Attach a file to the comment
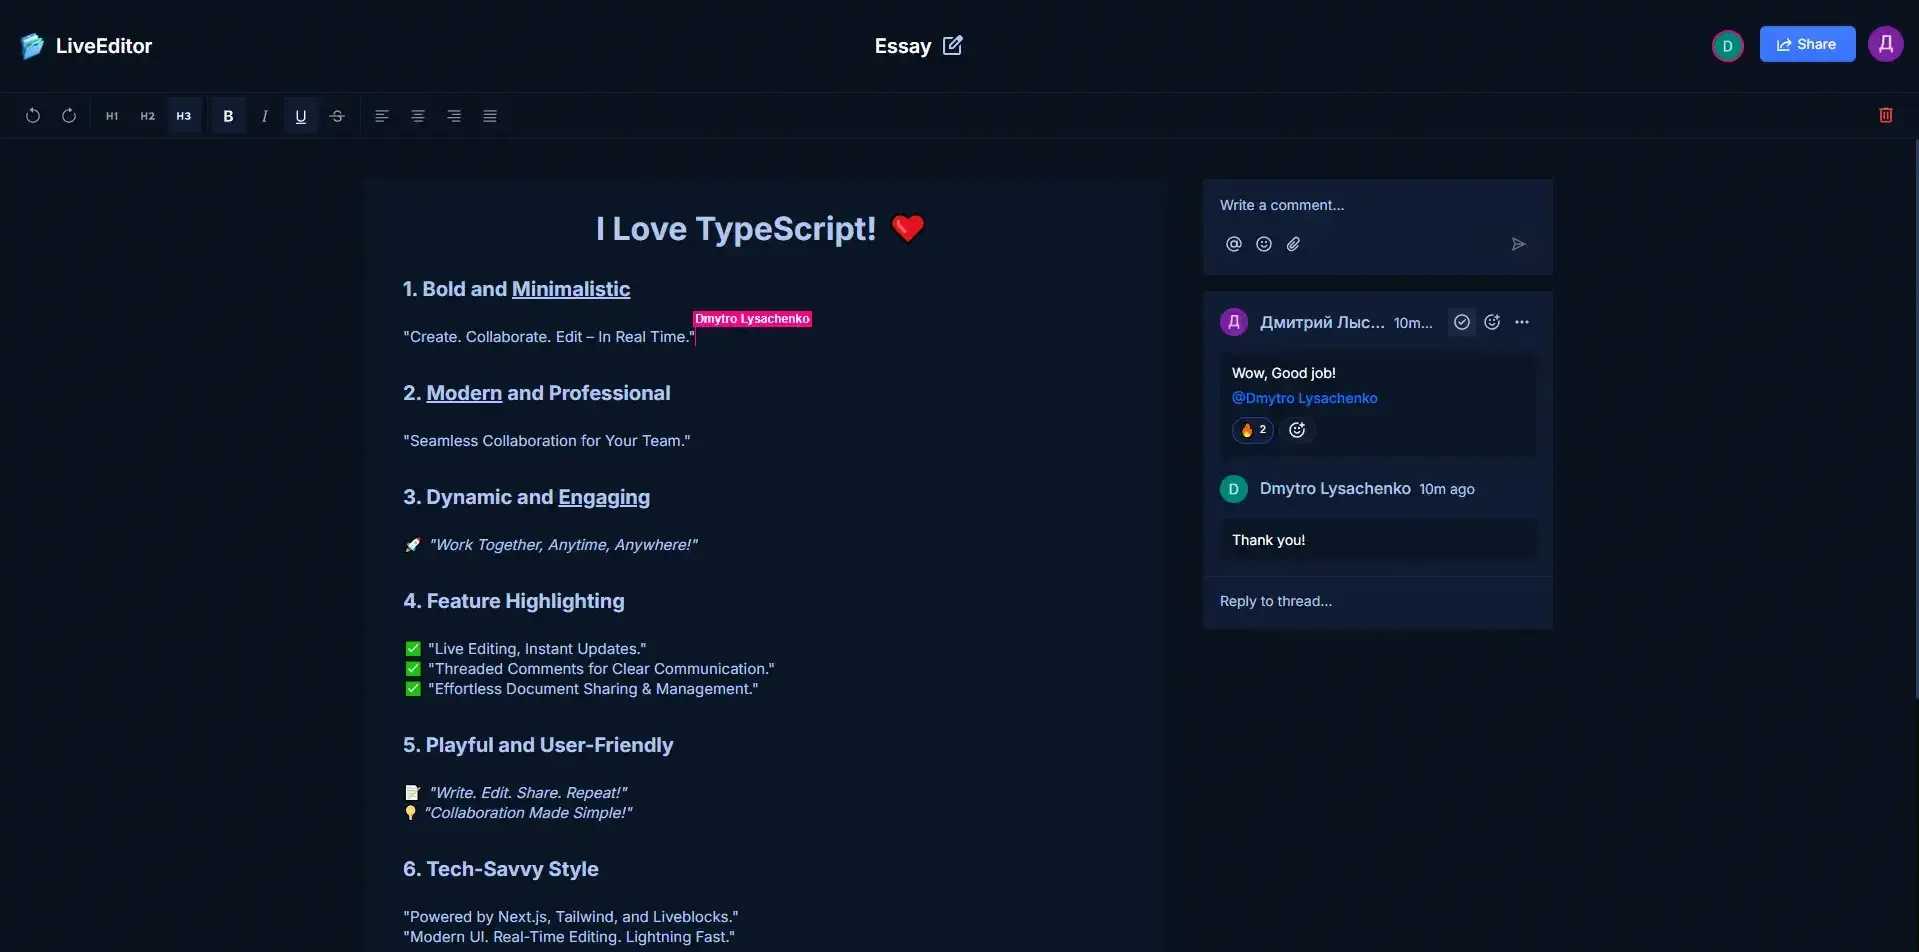Viewport: 1919px width, 952px height. coord(1293,243)
